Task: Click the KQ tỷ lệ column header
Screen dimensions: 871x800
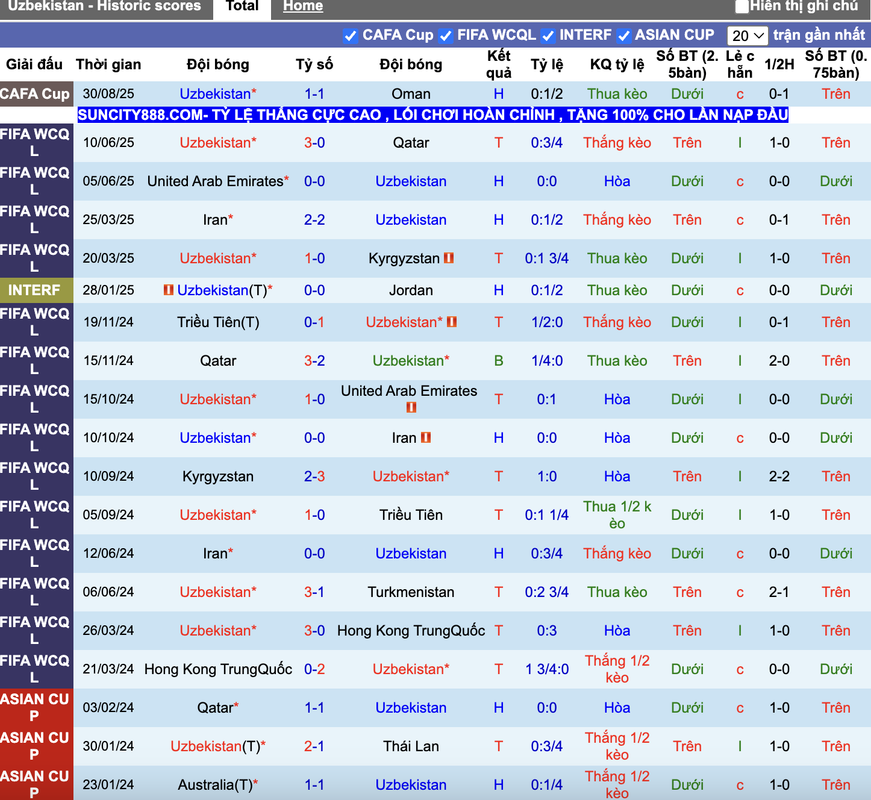Action: [617, 64]
